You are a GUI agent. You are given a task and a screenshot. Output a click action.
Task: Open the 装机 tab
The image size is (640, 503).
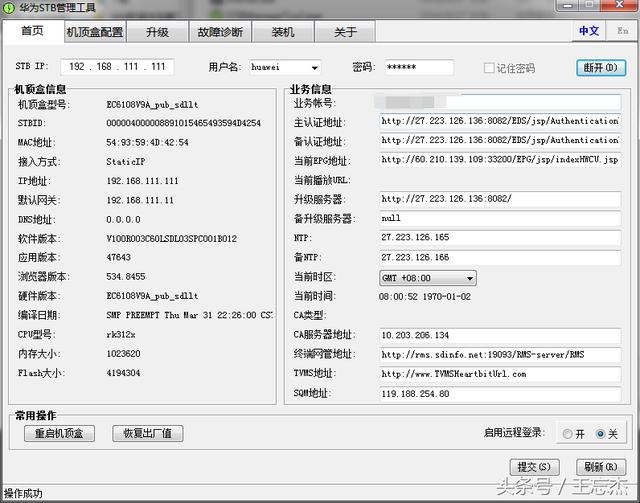(283, 32)
